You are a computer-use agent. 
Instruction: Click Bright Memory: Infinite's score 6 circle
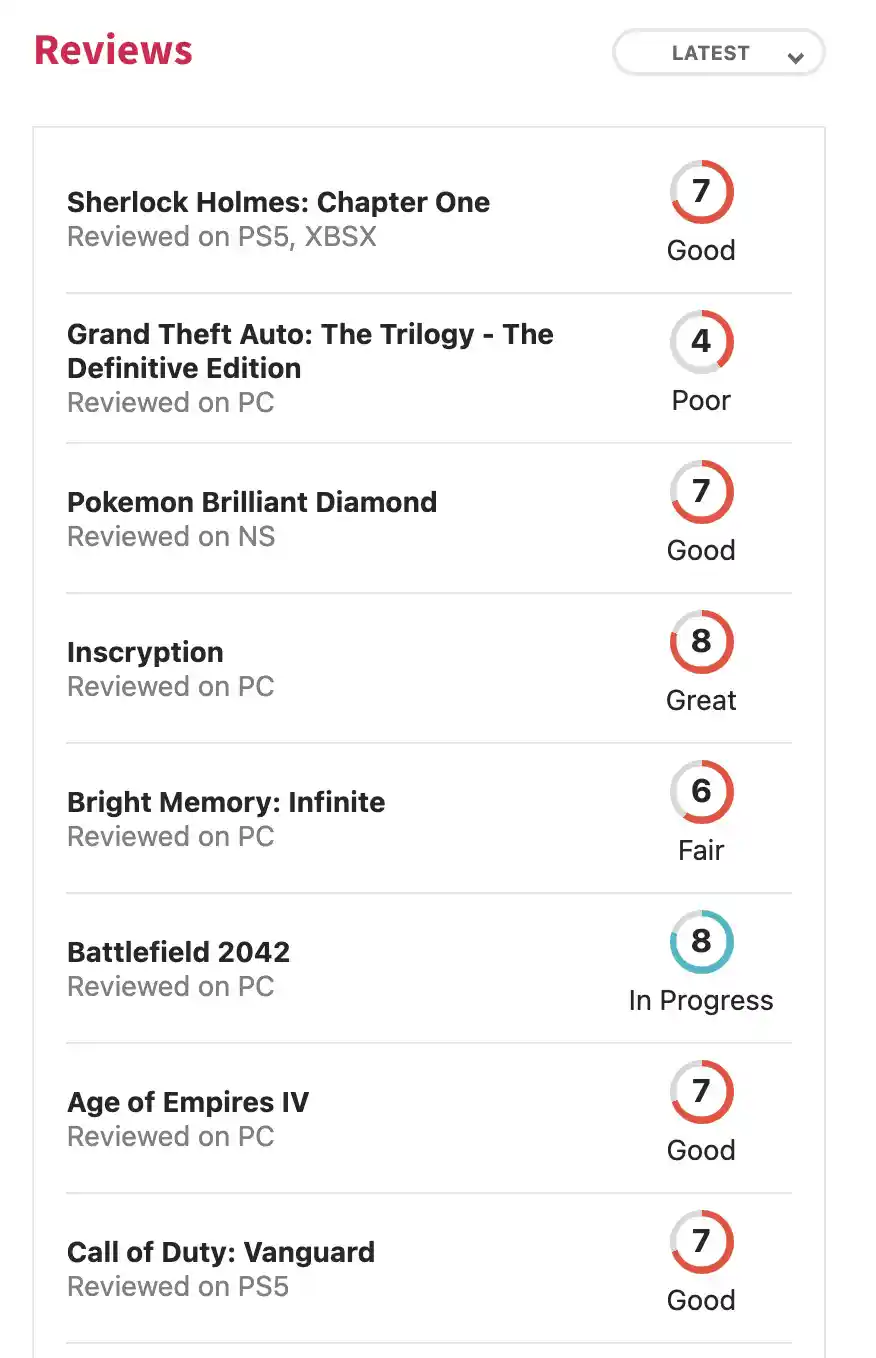701,792
